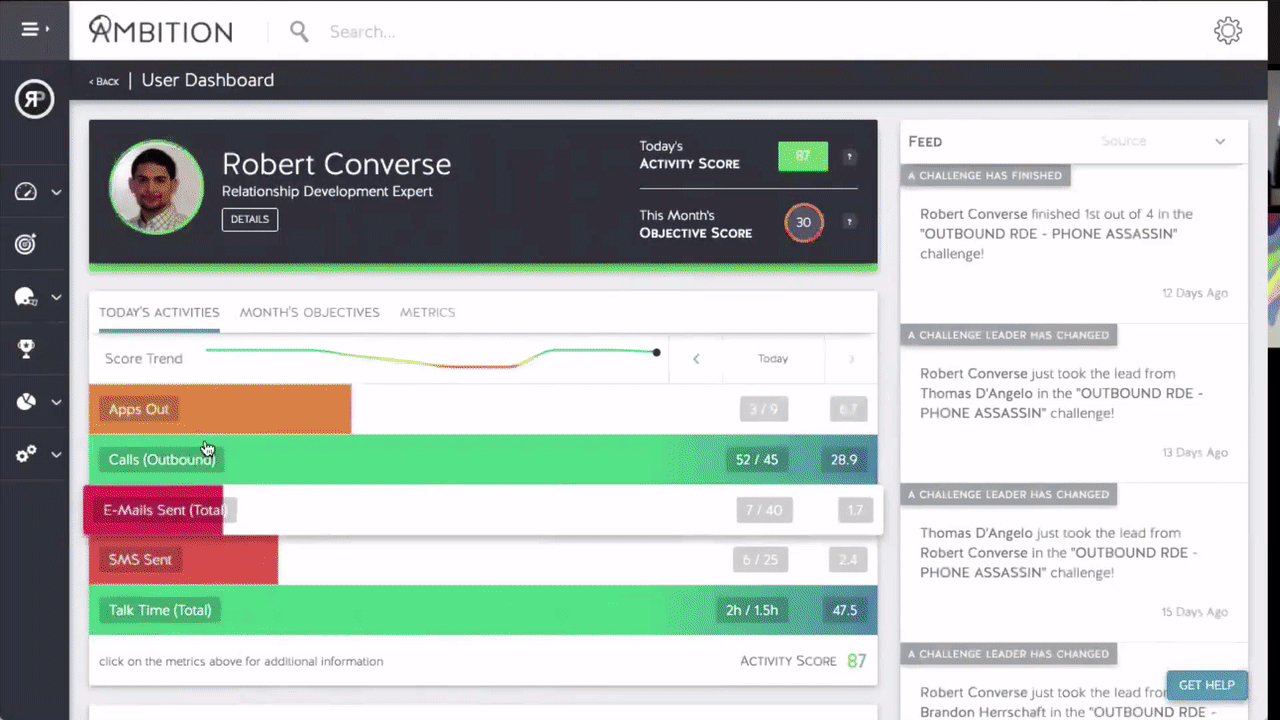Go to previous day in score trend
Screen dimensions: 1280x720
click(x=696, y=359)
